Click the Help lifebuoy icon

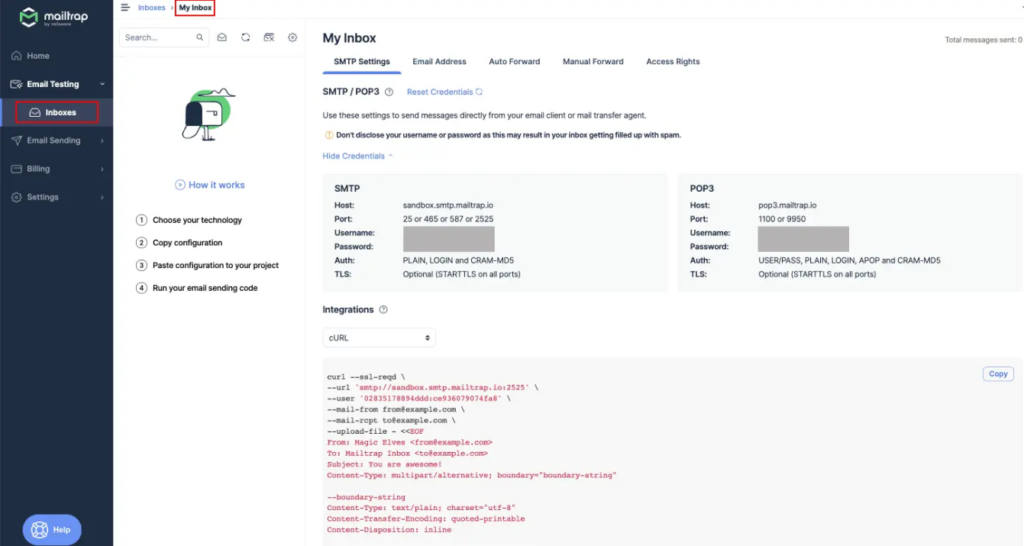(x=39, y=530)
